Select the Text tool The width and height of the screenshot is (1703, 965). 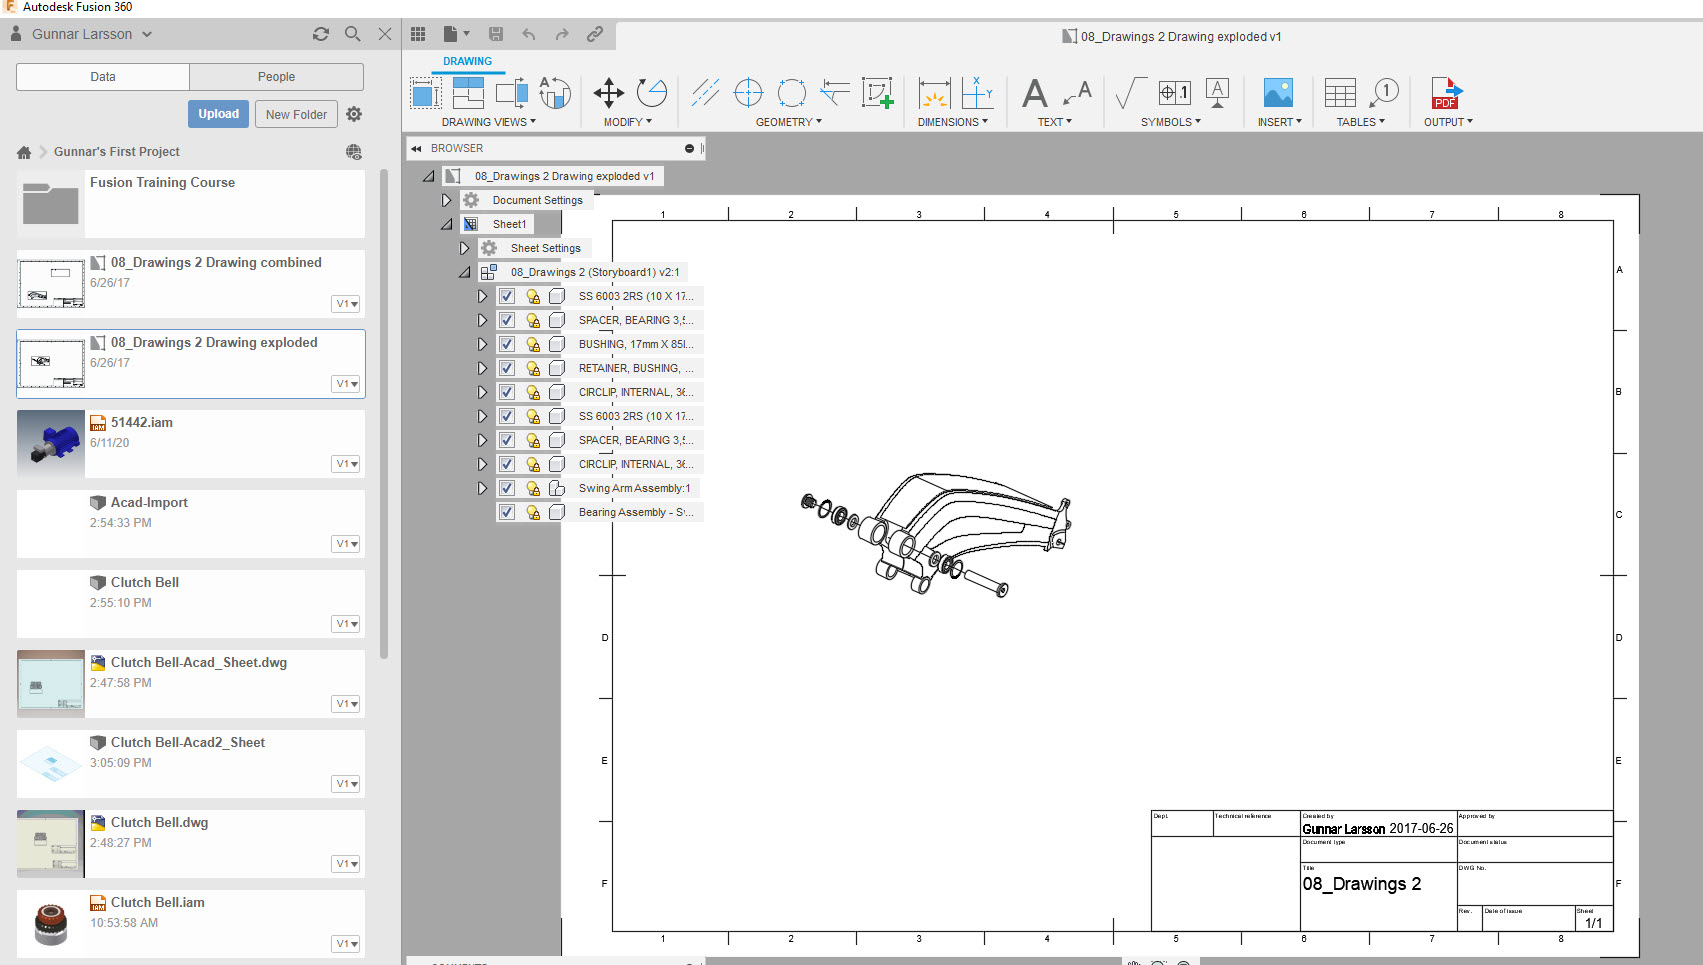point(1035,92)
